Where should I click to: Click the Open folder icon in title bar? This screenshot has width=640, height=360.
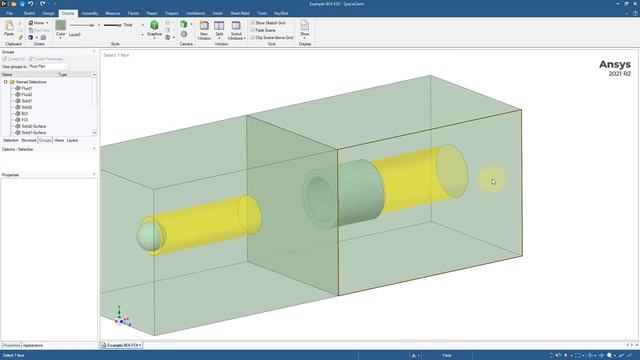pyautogui.click(x=13, y=4)
